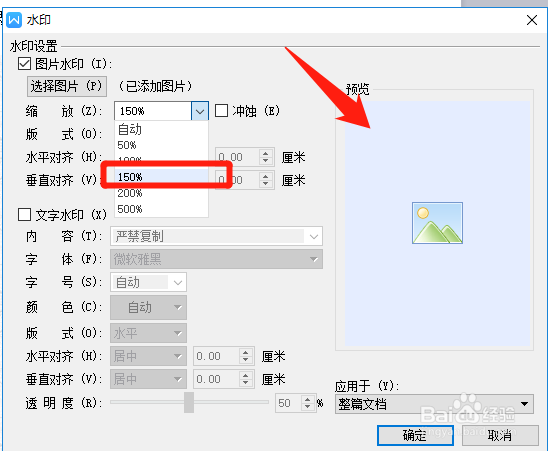Open the 颜色 color dropdown

point(149,307)
